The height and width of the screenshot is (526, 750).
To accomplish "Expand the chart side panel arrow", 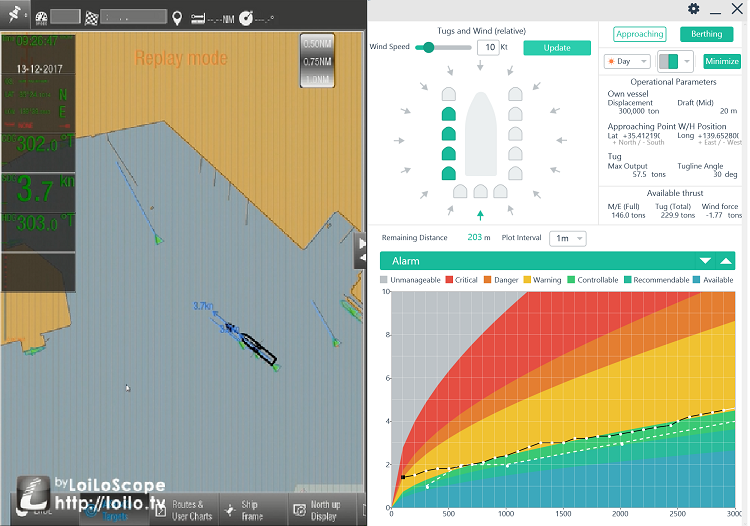I will [x=361, y=244].
